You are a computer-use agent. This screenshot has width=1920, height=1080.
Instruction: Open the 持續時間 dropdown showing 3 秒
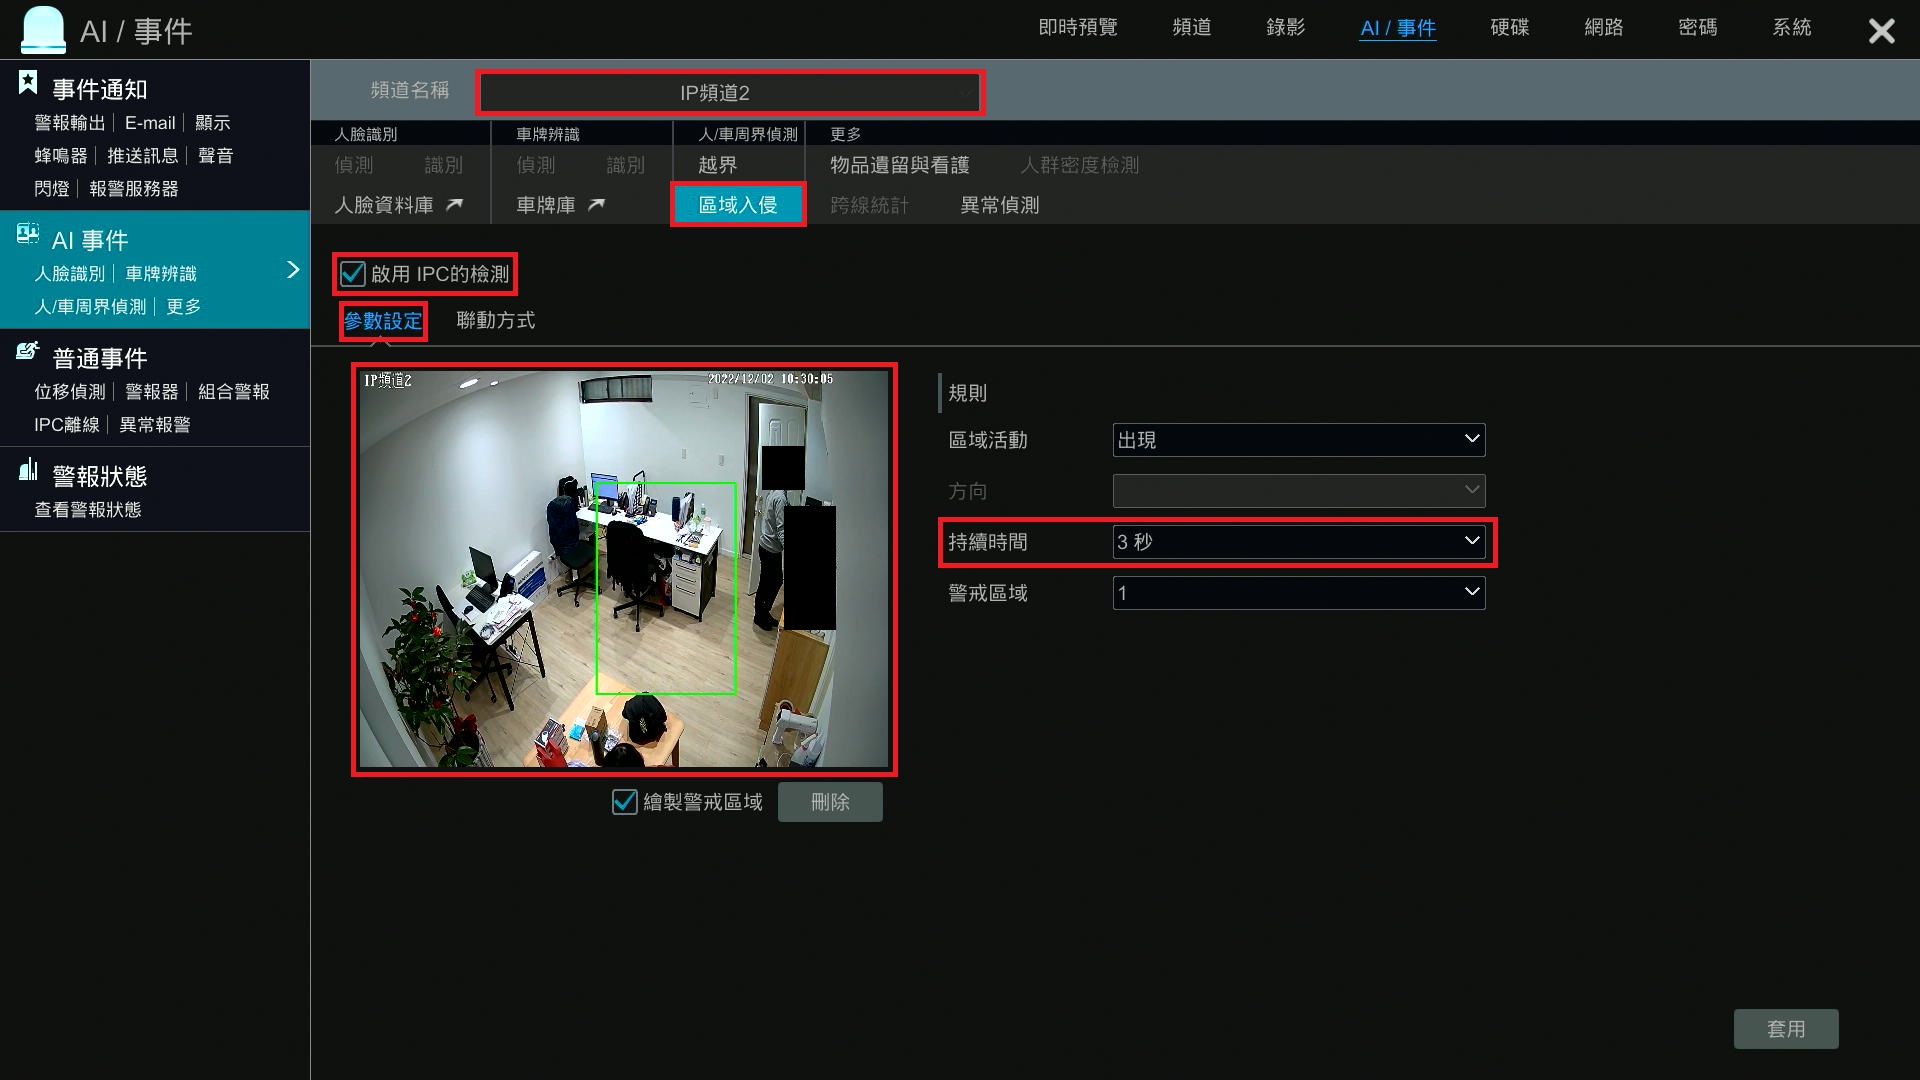pyautogui.click(x=1299, y=542)
